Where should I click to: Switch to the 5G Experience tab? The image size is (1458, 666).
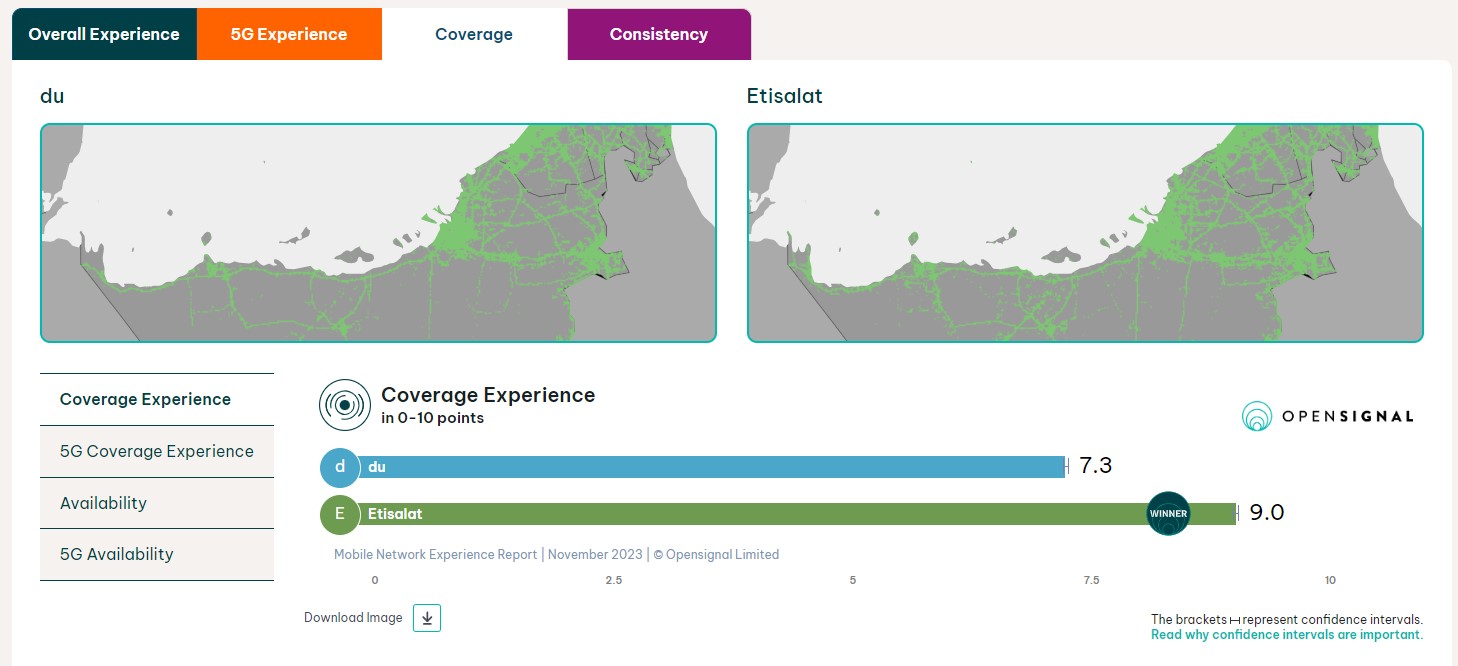click(289, 34)
